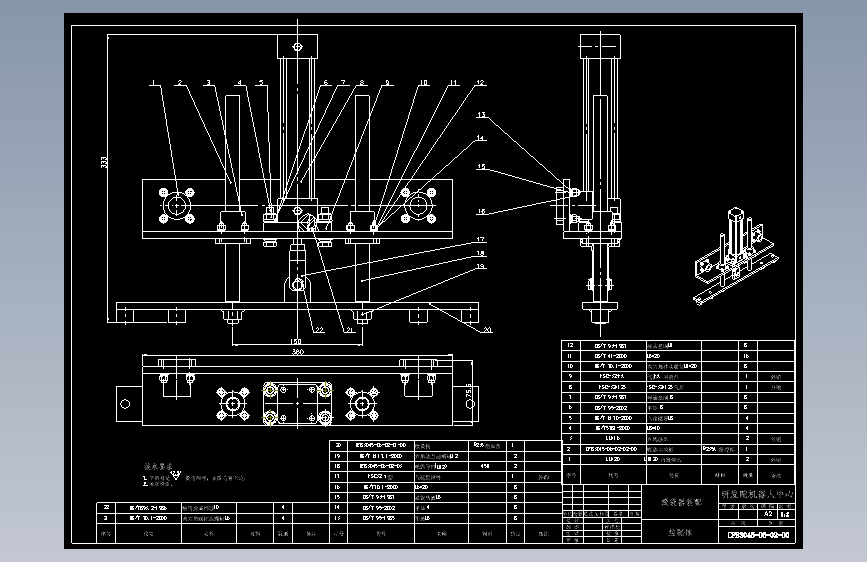Screen dimensions: 867x562
Task: Click the LU-20 code in BOM row 1
Action: click(x=613, y=460)
